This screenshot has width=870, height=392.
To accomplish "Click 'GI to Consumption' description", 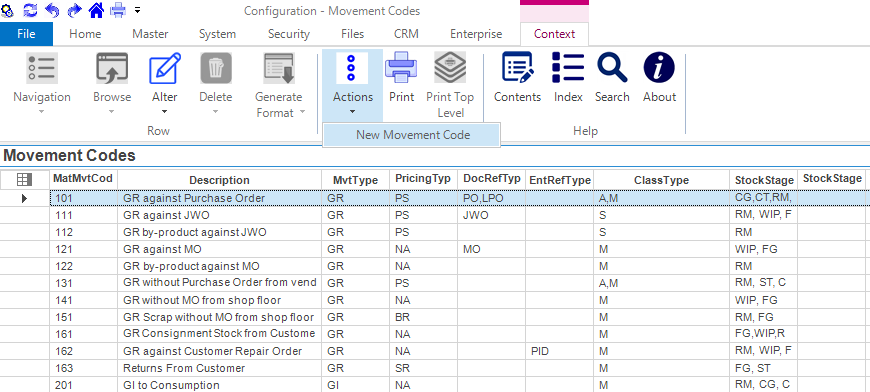I will 219,385.
